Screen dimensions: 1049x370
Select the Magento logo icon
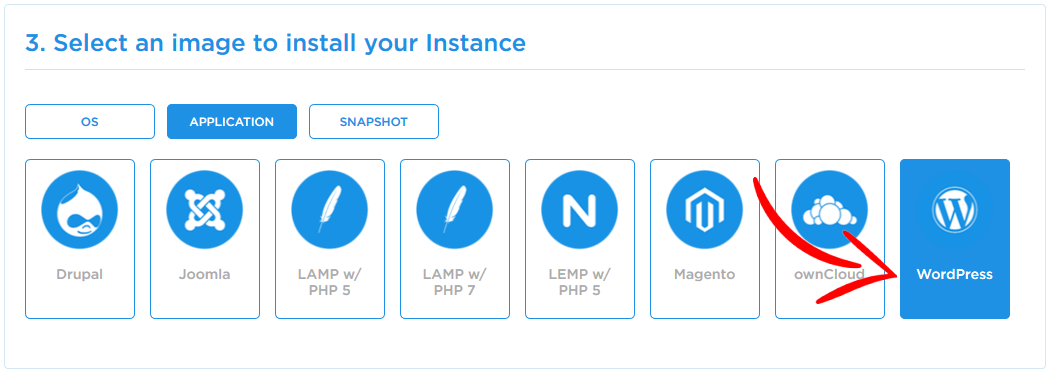[704, 209]
